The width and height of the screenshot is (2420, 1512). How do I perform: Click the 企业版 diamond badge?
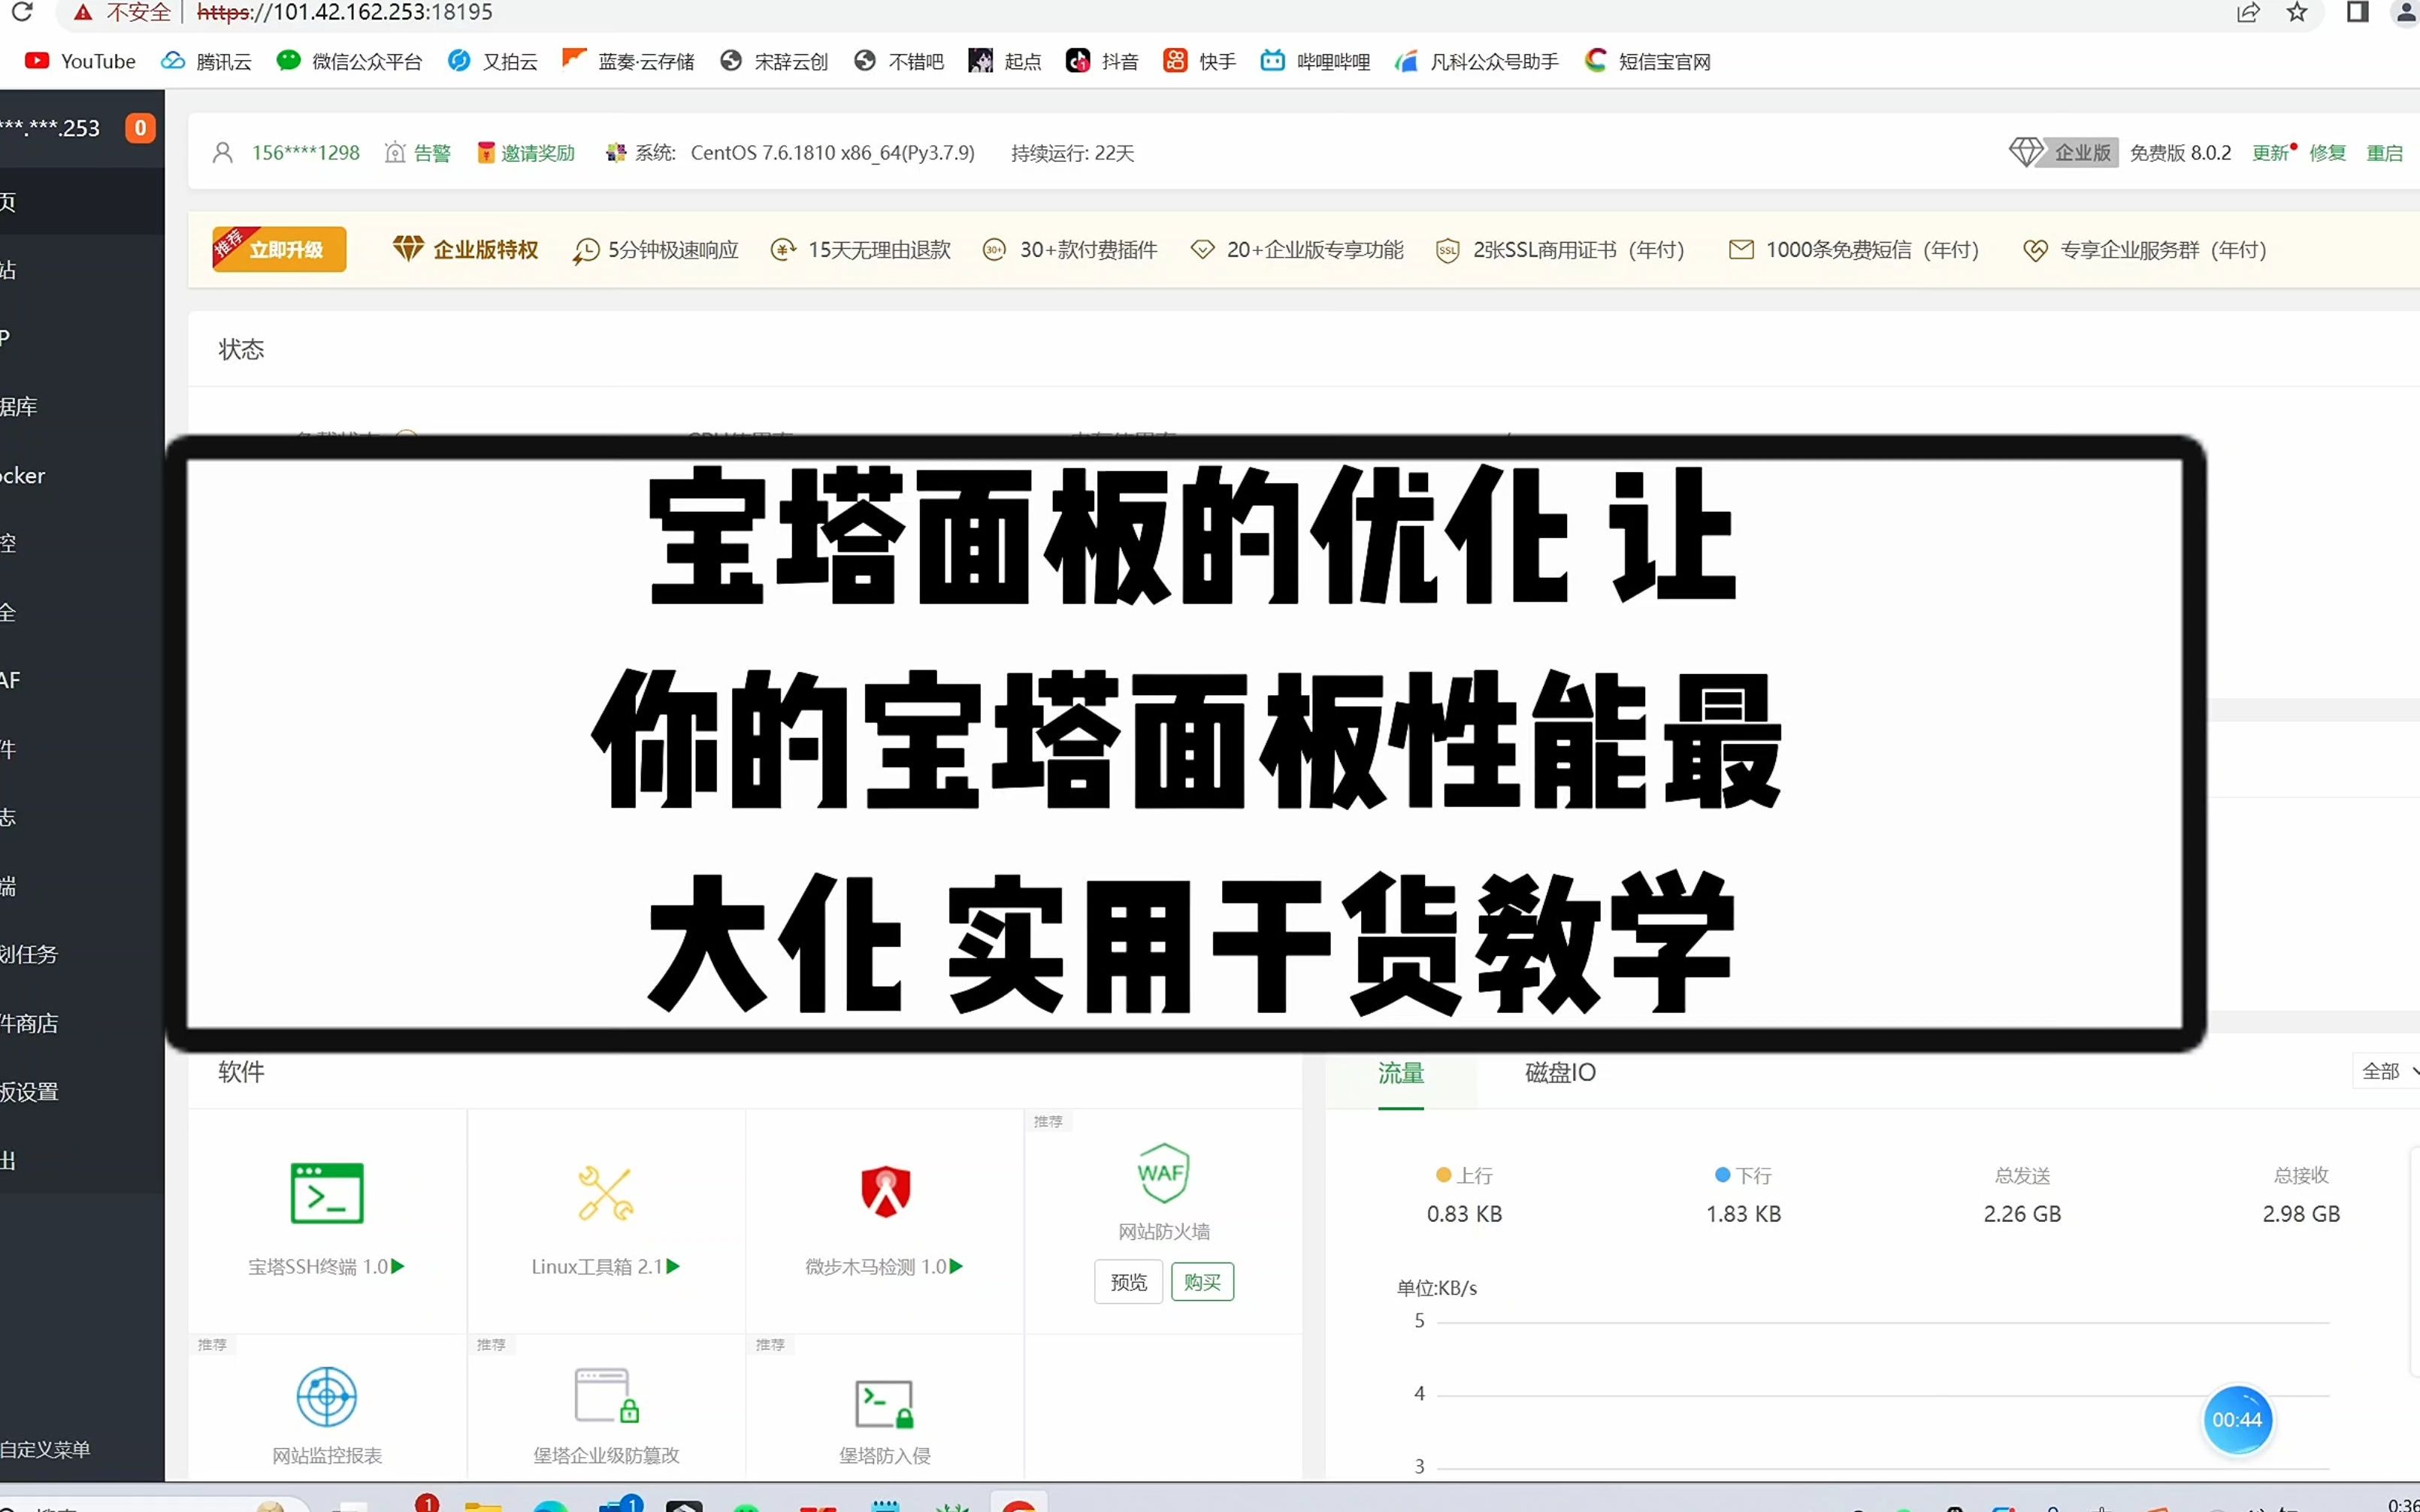pyautogui.click(x=2063, y=152)
